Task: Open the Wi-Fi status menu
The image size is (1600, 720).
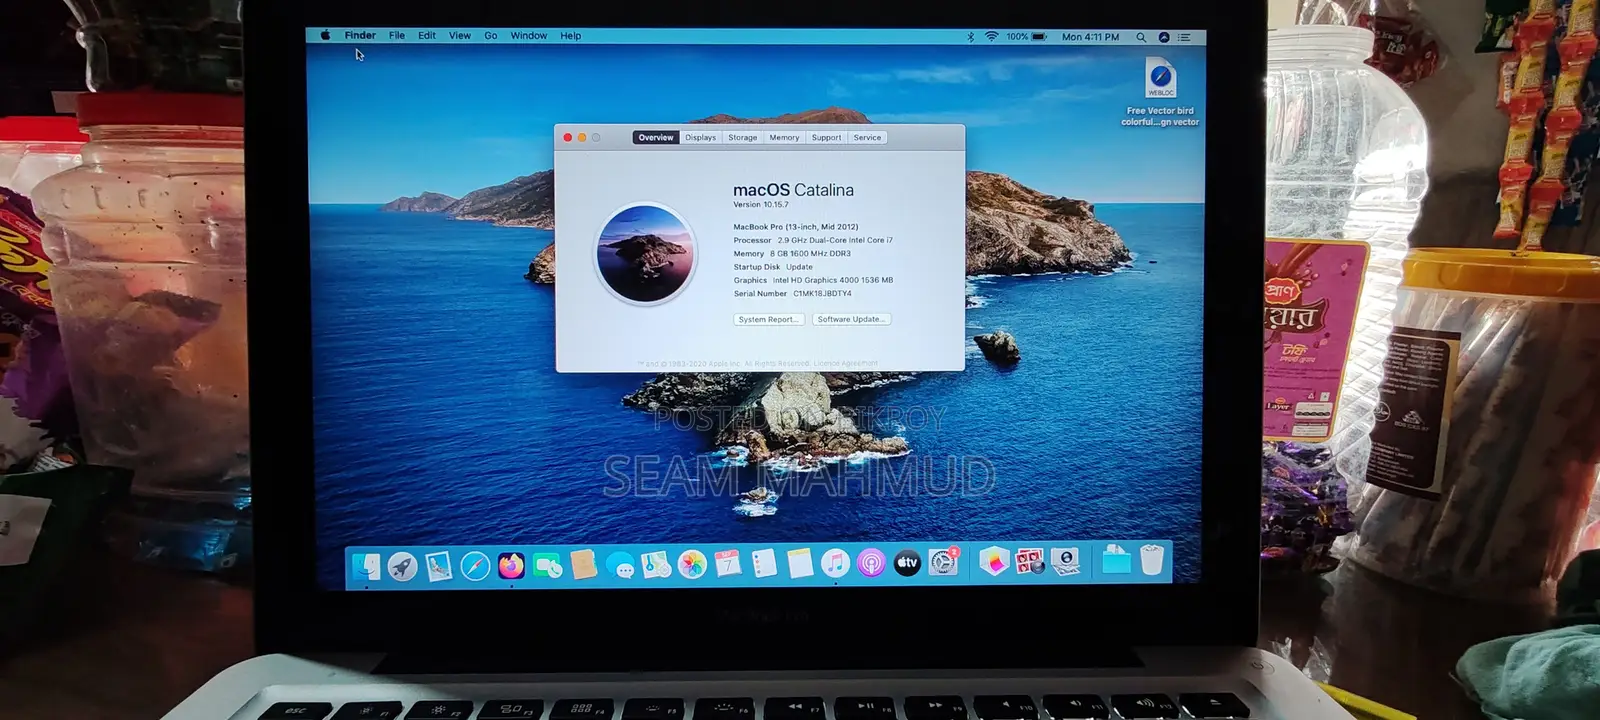Action: tap(992, 37)
